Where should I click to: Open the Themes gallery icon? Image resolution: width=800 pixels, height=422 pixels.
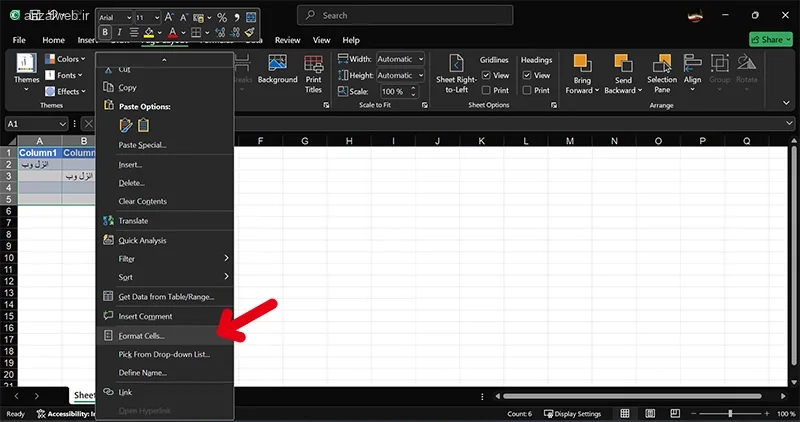(26, 63)
